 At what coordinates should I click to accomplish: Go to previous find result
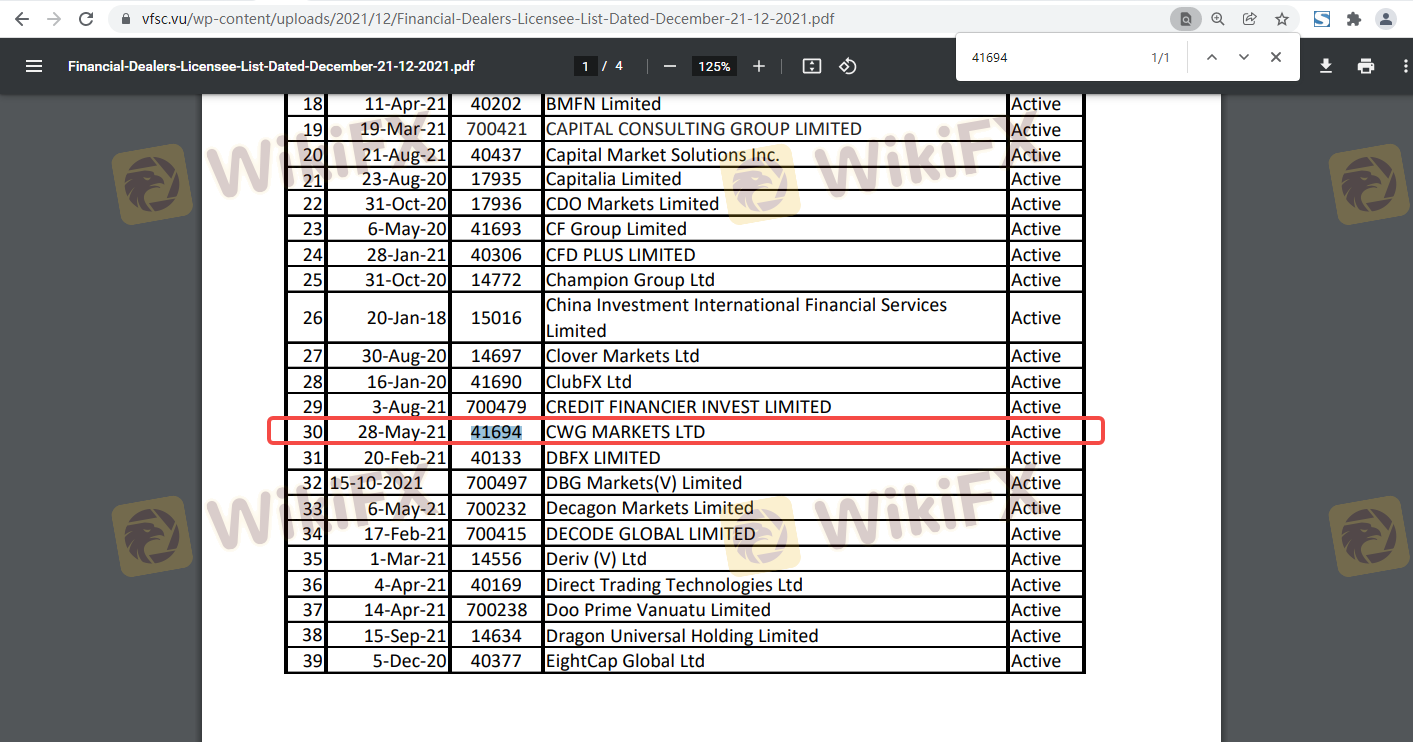(x=1212, y=57)
